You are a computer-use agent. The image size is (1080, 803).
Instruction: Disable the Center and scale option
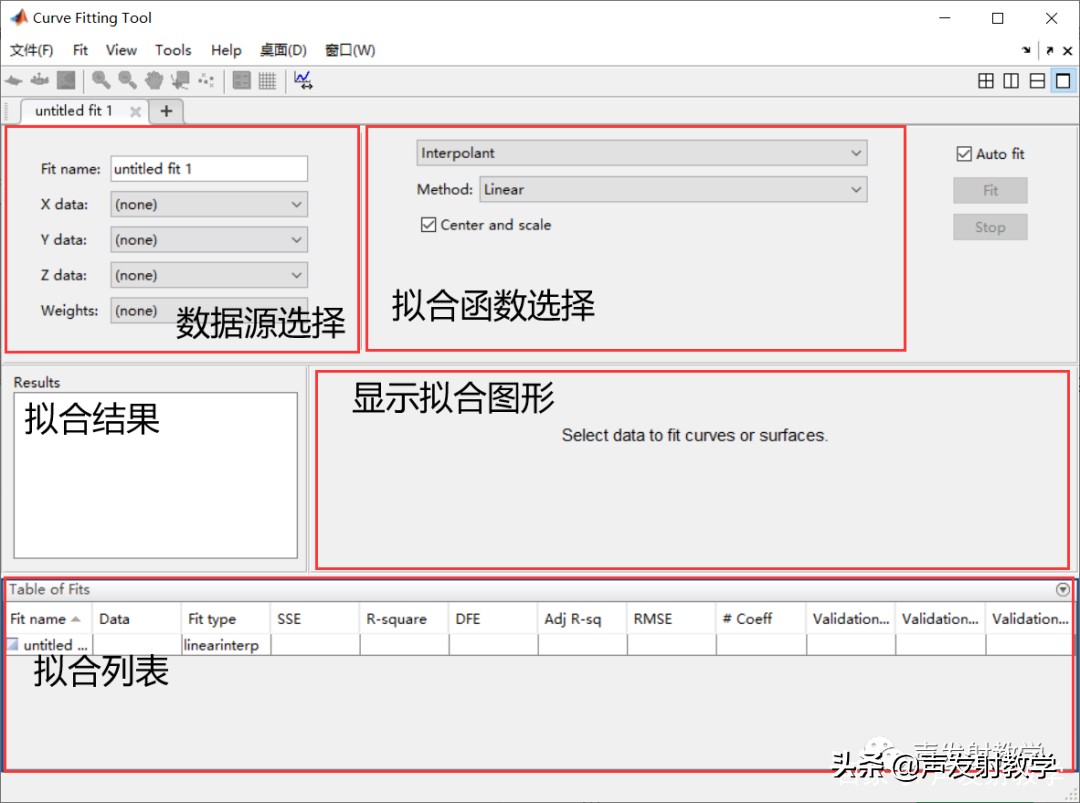[428, 225]
